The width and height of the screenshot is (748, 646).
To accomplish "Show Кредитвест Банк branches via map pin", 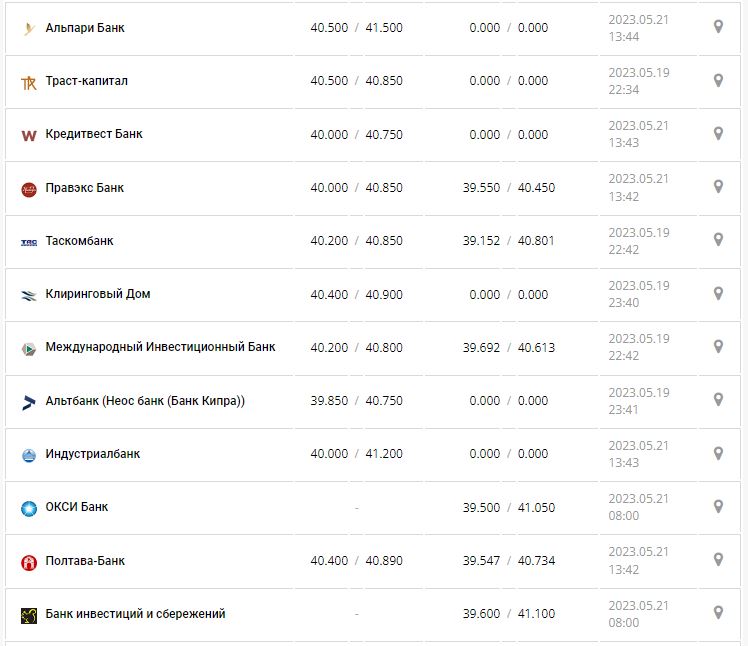I will [717, 134].
